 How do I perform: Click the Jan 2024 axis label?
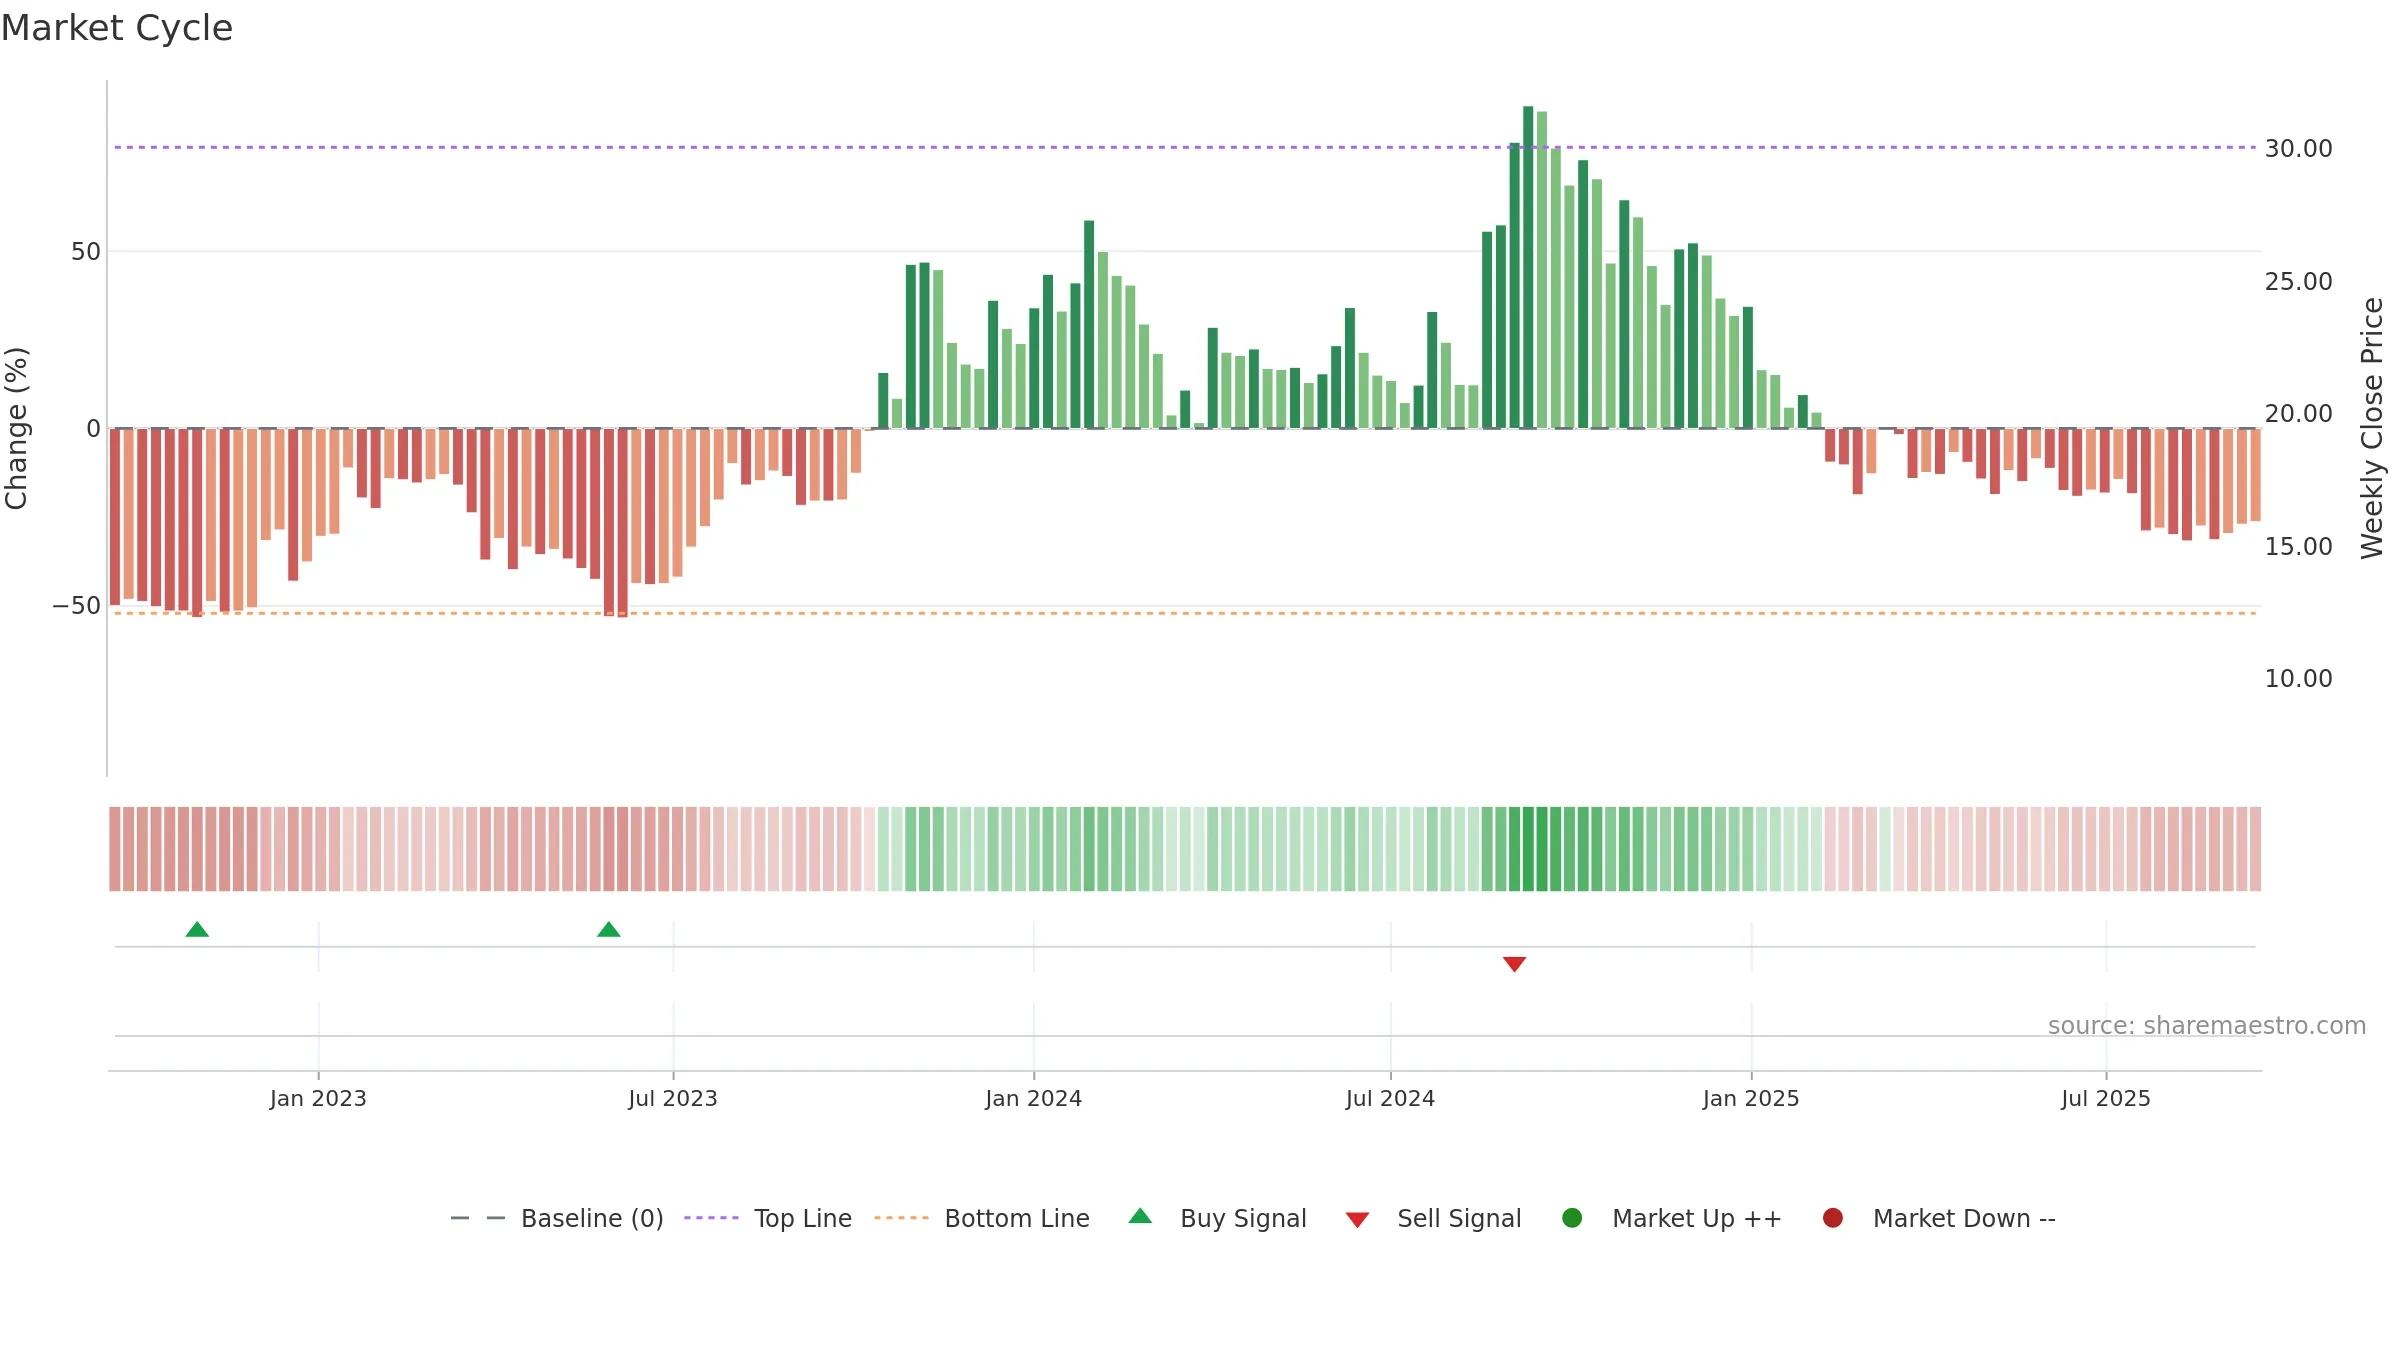click(1033, 1098)
